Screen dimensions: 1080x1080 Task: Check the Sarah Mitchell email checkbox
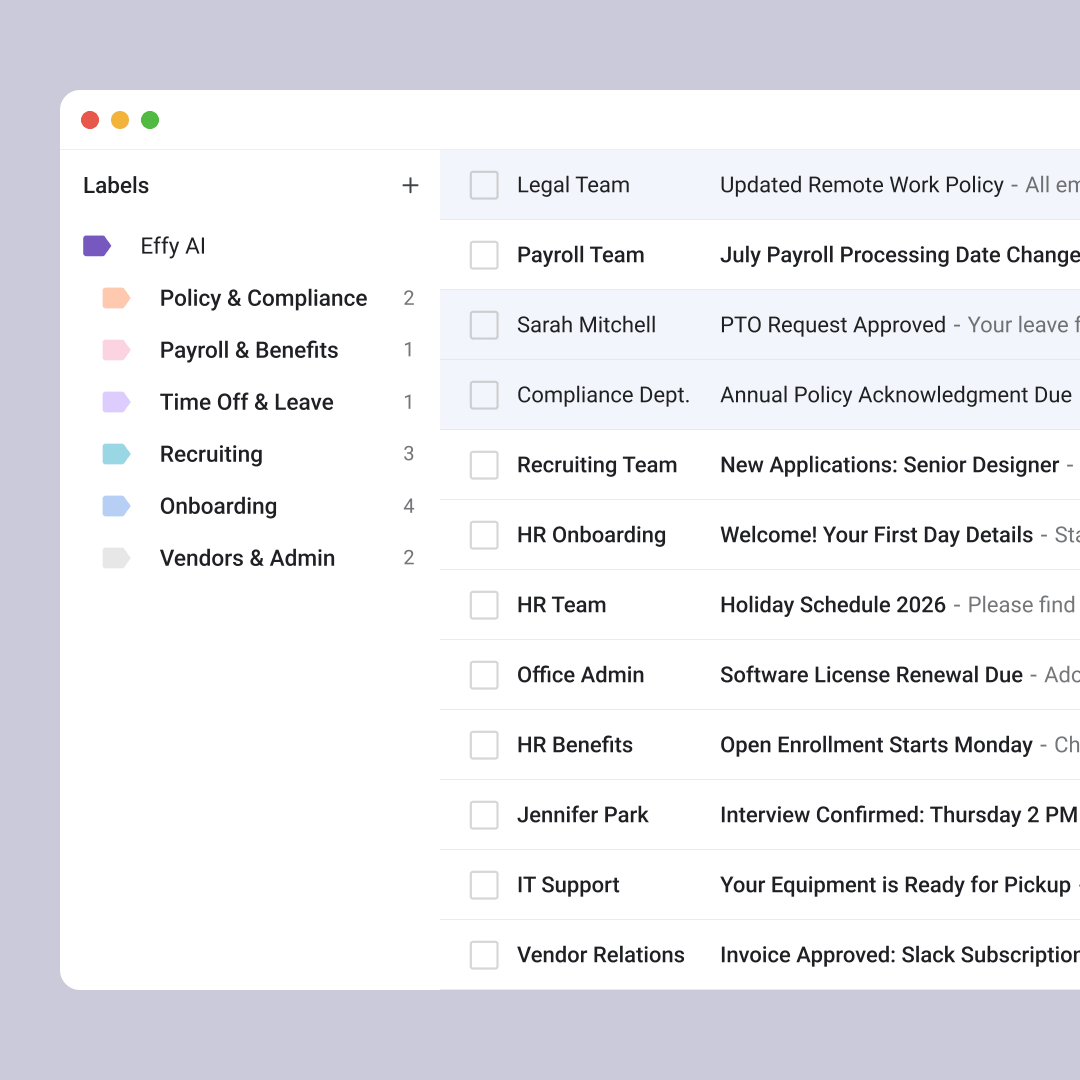point(484,325)
